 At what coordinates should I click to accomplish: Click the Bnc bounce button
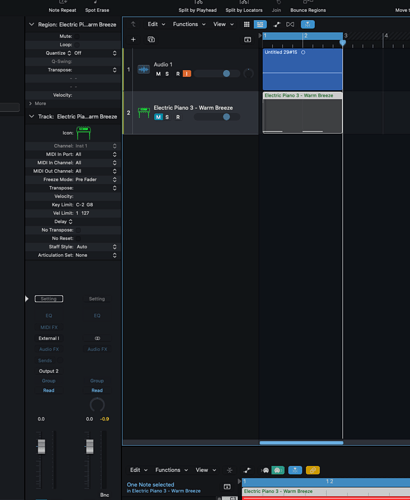click(104, 495)
